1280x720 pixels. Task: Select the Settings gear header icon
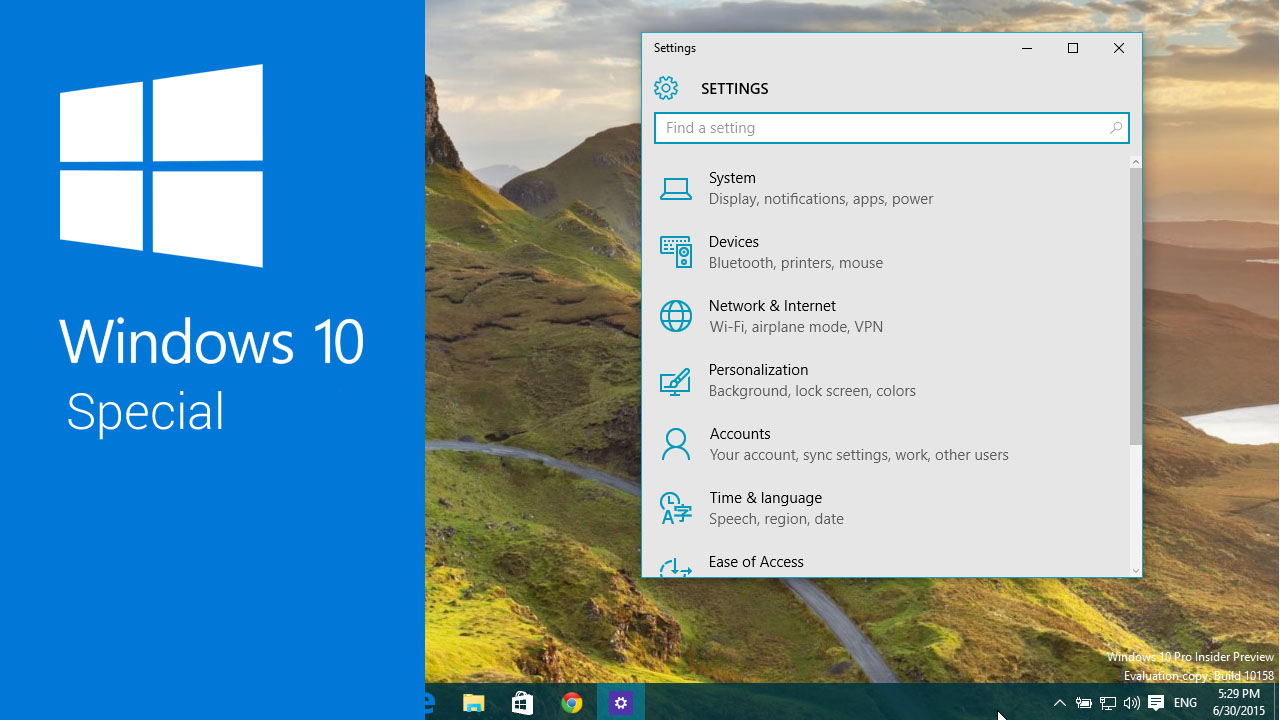(666, 88)
